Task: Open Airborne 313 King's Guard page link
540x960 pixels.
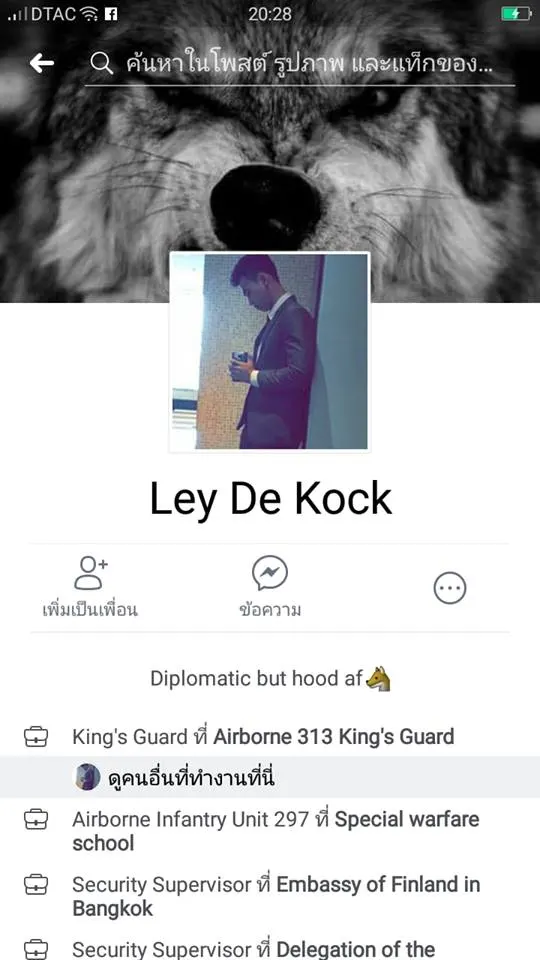Action: (334, 737)
